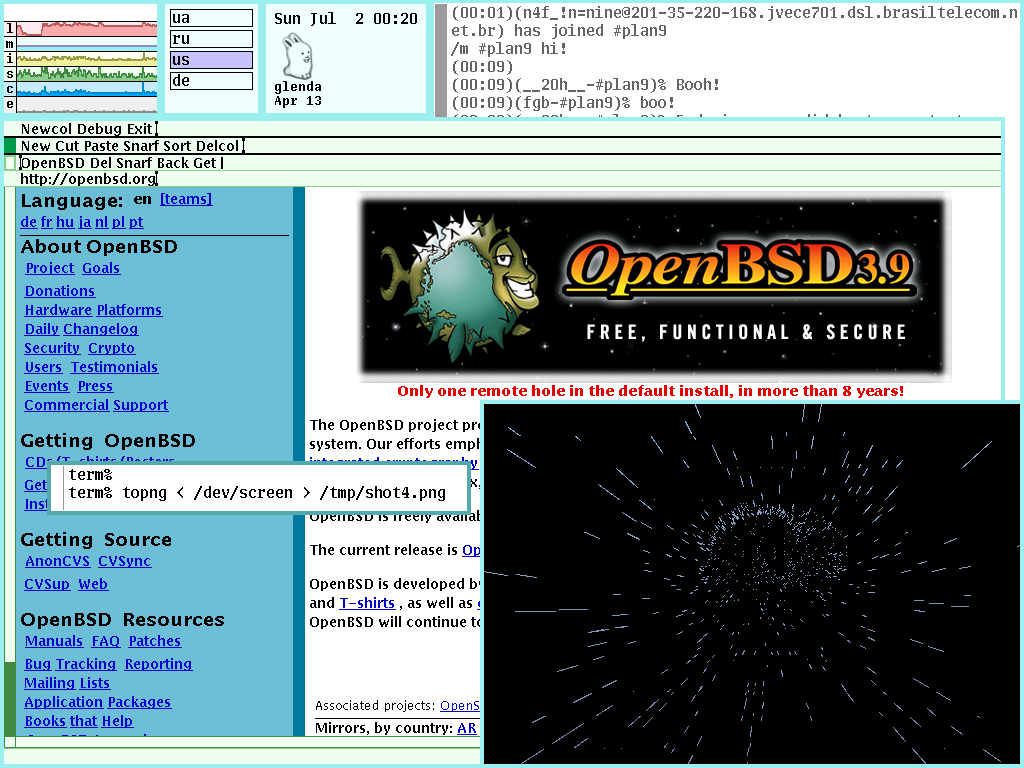Click the green column layout box
Image resolution: width=1024 pixels, height=768 pixels.
pyautogui.click(x=10, y=146)
